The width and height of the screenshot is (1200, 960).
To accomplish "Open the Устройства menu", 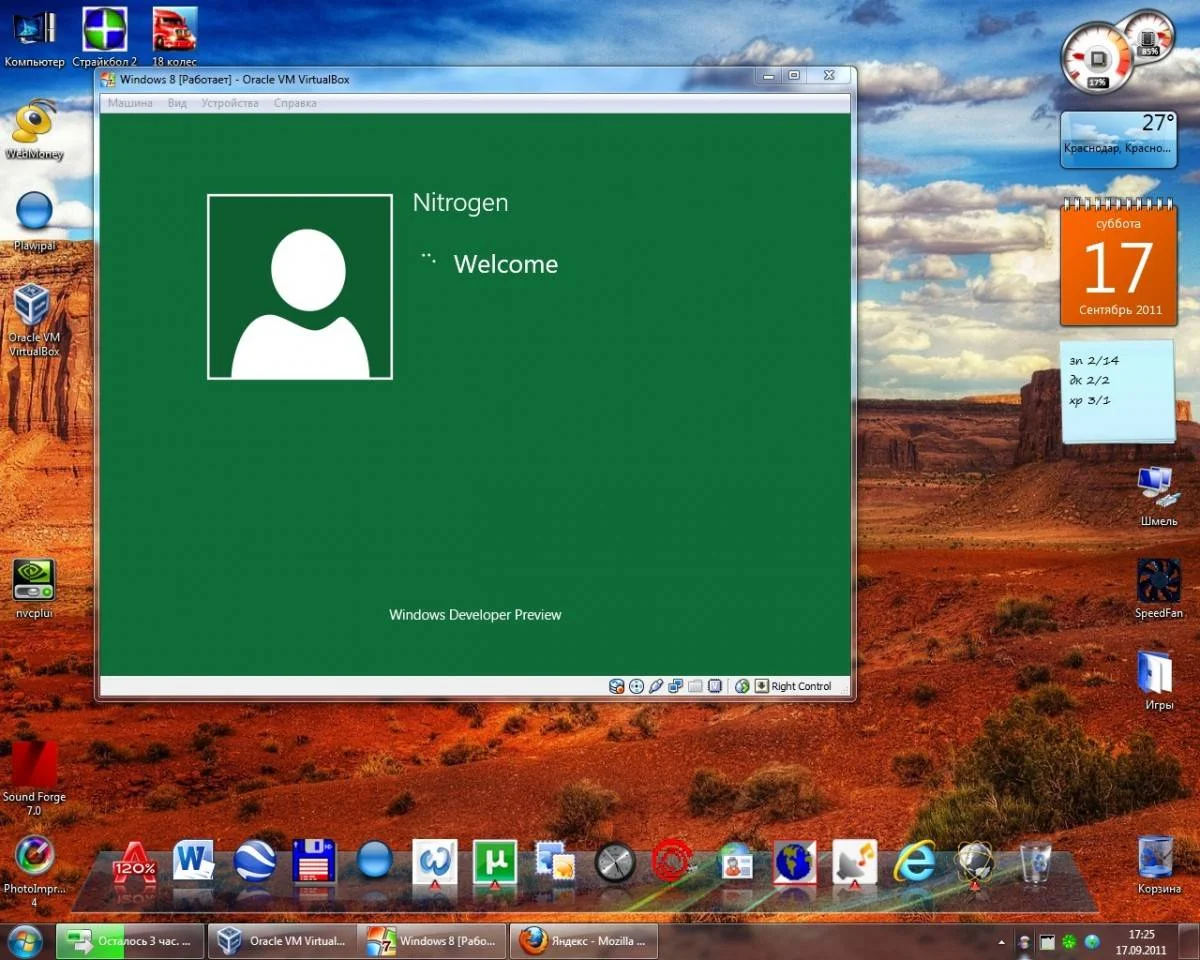I will tap(229, 103).
